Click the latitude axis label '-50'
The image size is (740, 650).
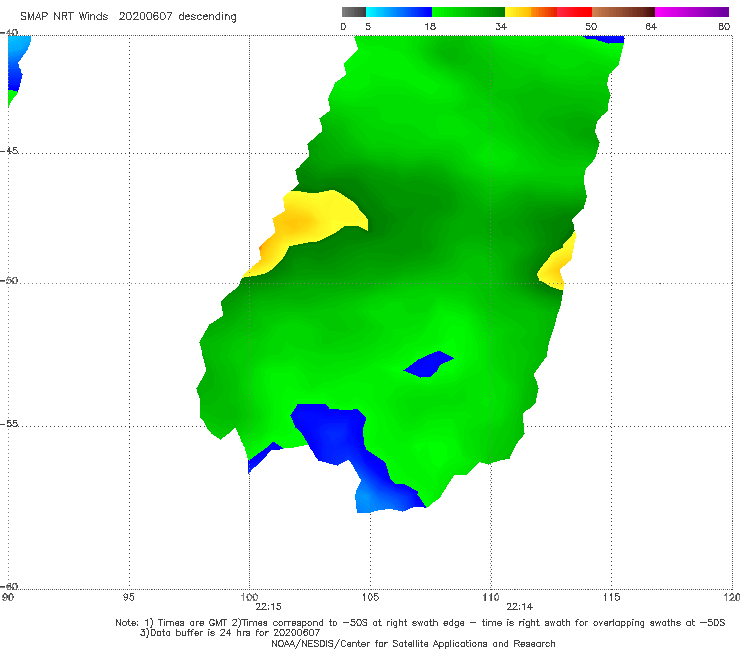(x=9, y=280)
